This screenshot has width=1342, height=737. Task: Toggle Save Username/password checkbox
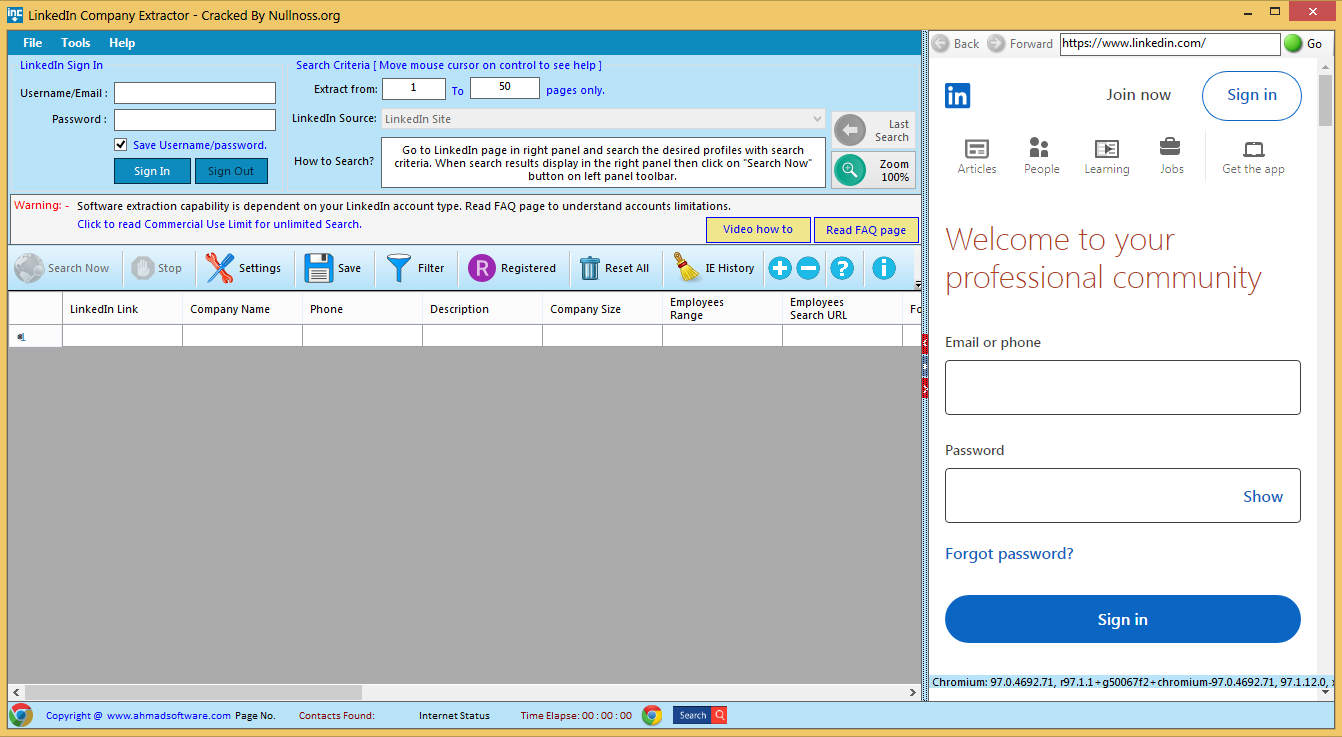point(121,145)
